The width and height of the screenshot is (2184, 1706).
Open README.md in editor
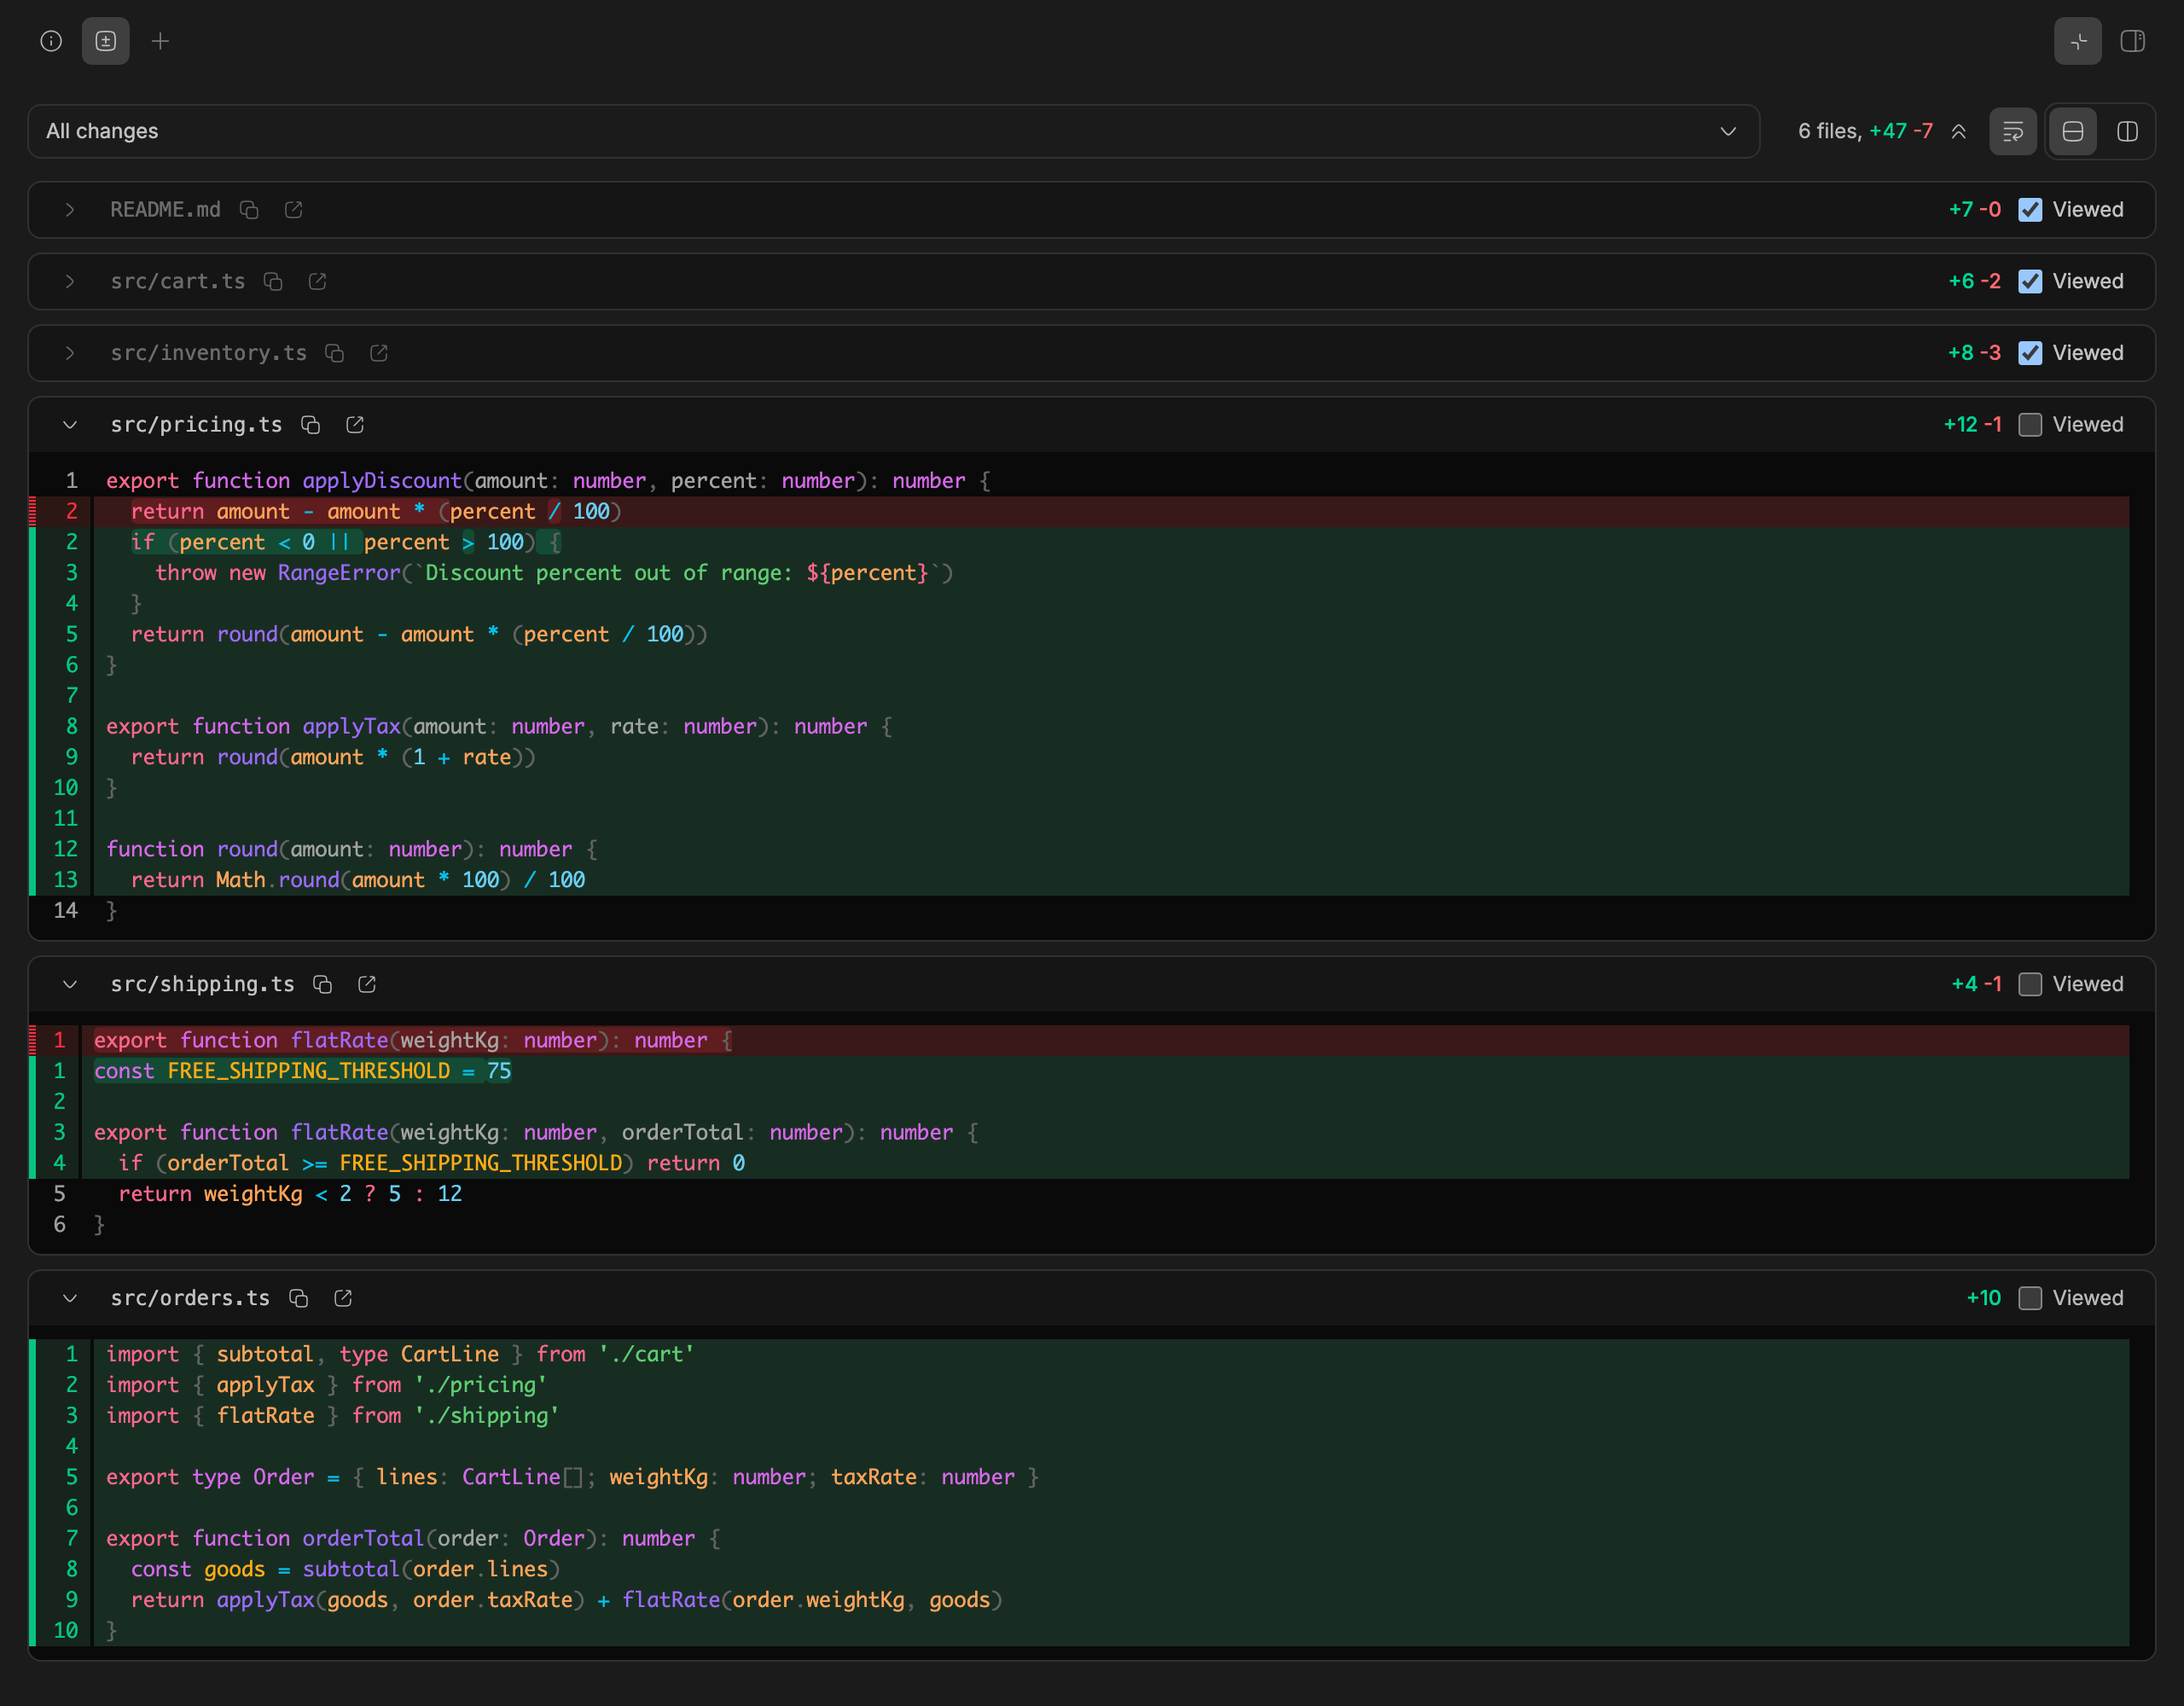293,210
